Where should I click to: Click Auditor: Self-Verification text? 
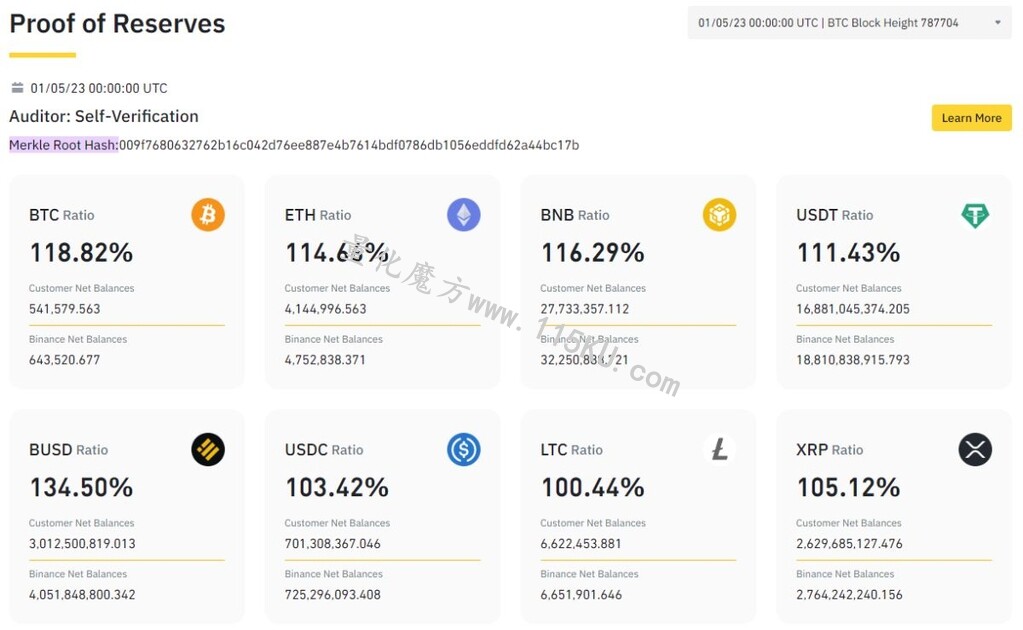coord(104,116)
